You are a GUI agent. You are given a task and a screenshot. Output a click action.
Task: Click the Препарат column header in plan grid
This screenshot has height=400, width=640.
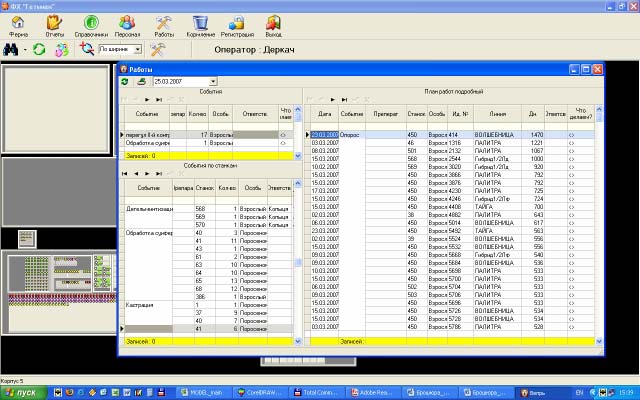386,114
